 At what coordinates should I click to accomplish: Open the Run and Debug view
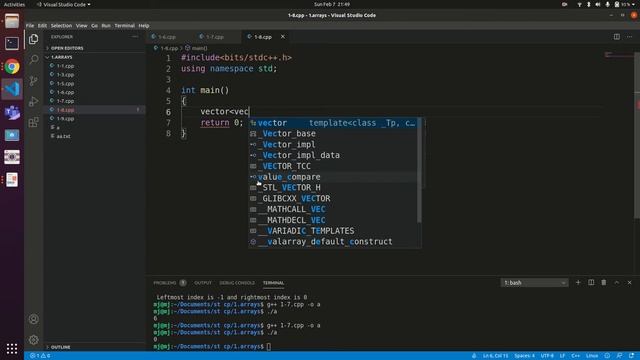(33, 101)
